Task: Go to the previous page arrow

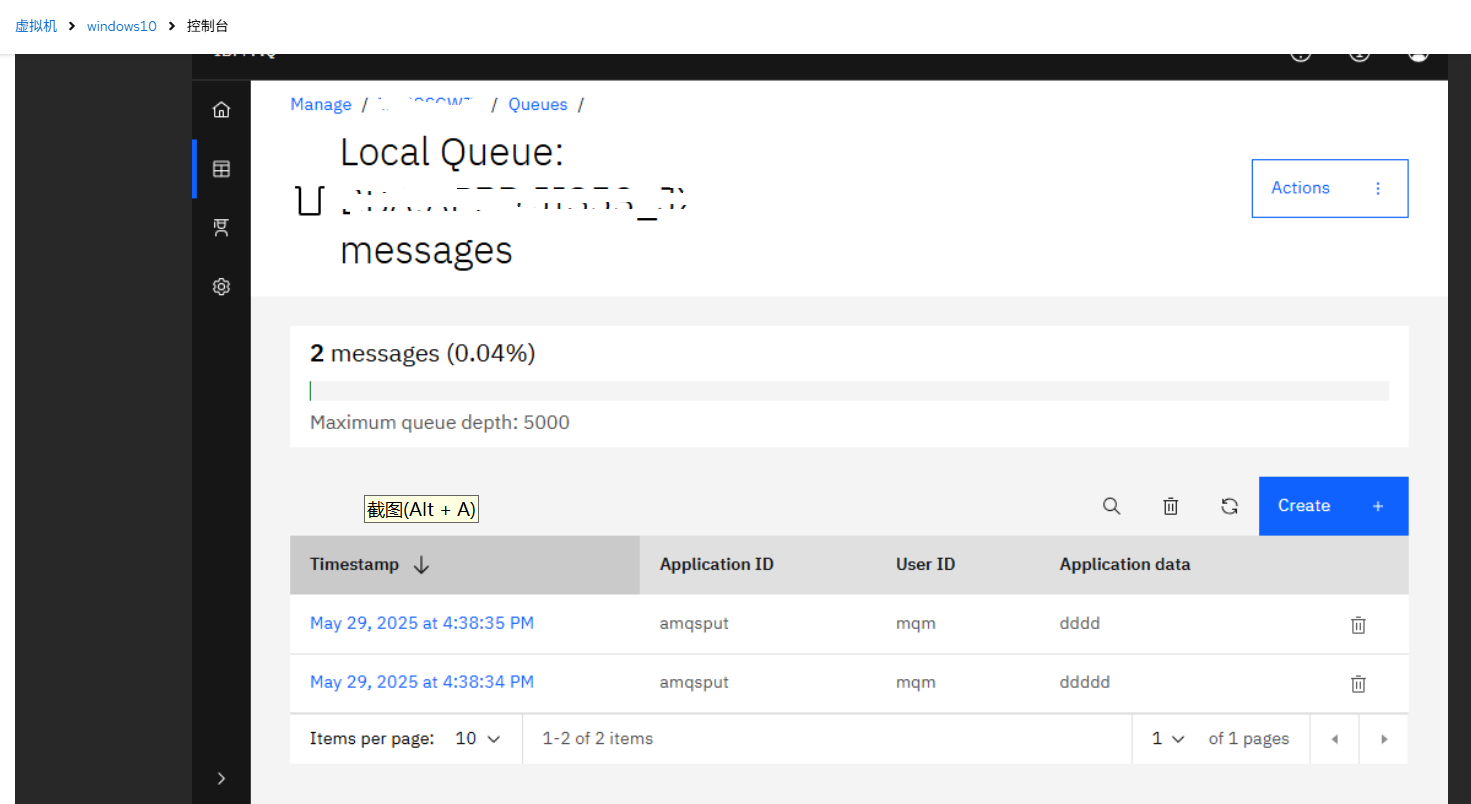Action: [x=1334, y=740]
